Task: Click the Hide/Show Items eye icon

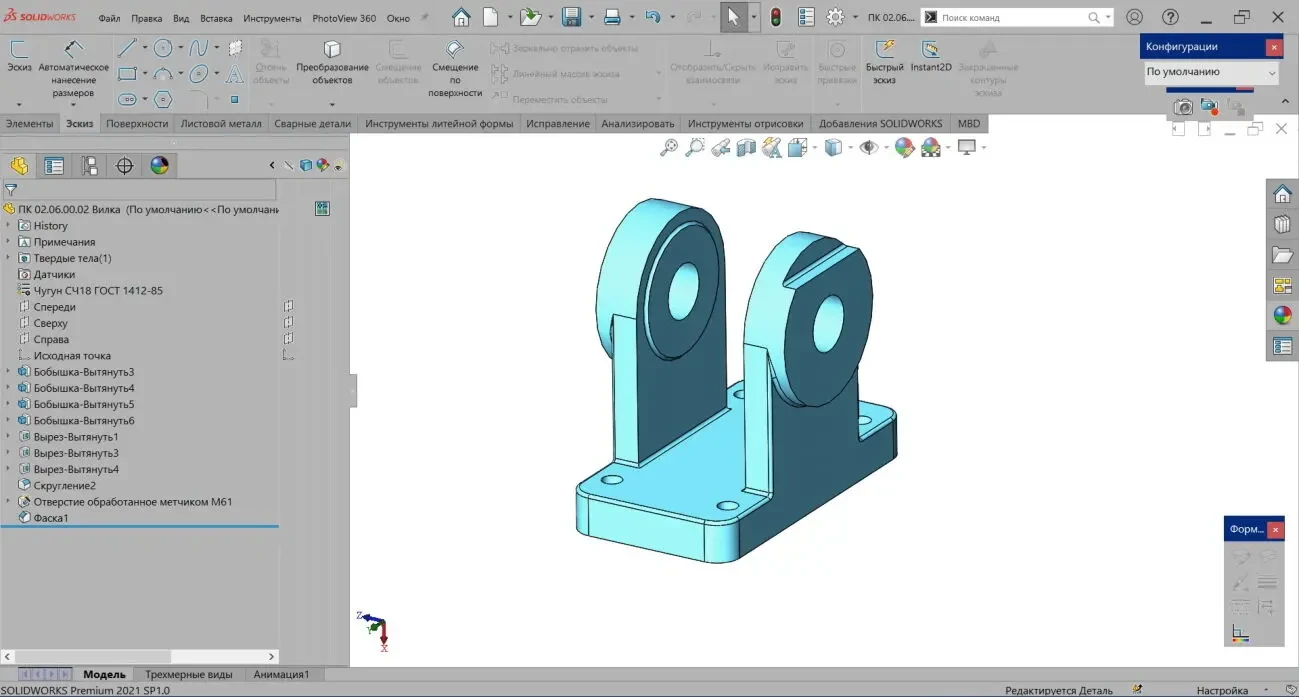Action: pos(868,147)
